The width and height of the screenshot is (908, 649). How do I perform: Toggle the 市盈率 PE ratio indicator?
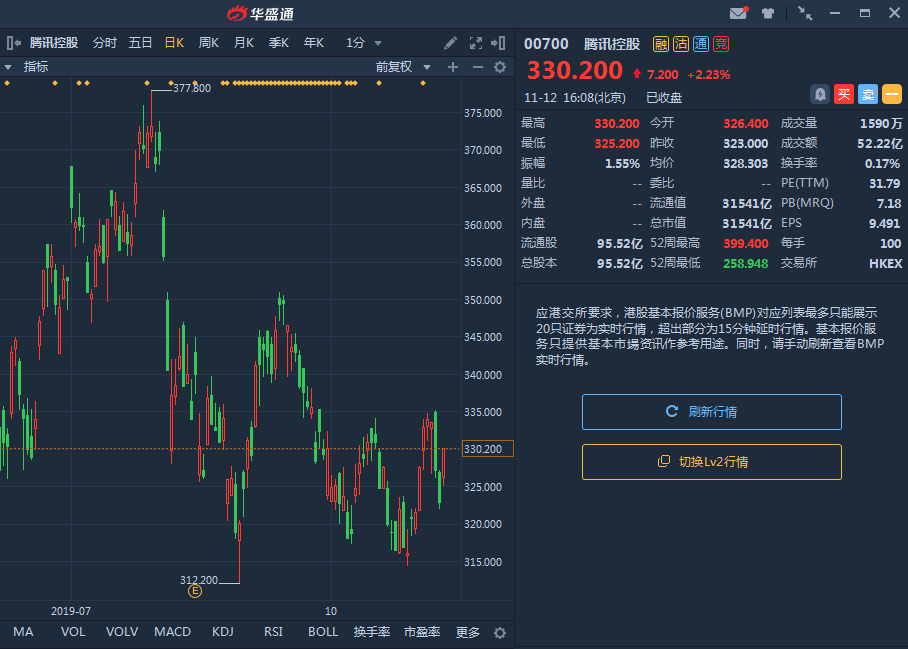pyautogui.click(x=422, y=632)
